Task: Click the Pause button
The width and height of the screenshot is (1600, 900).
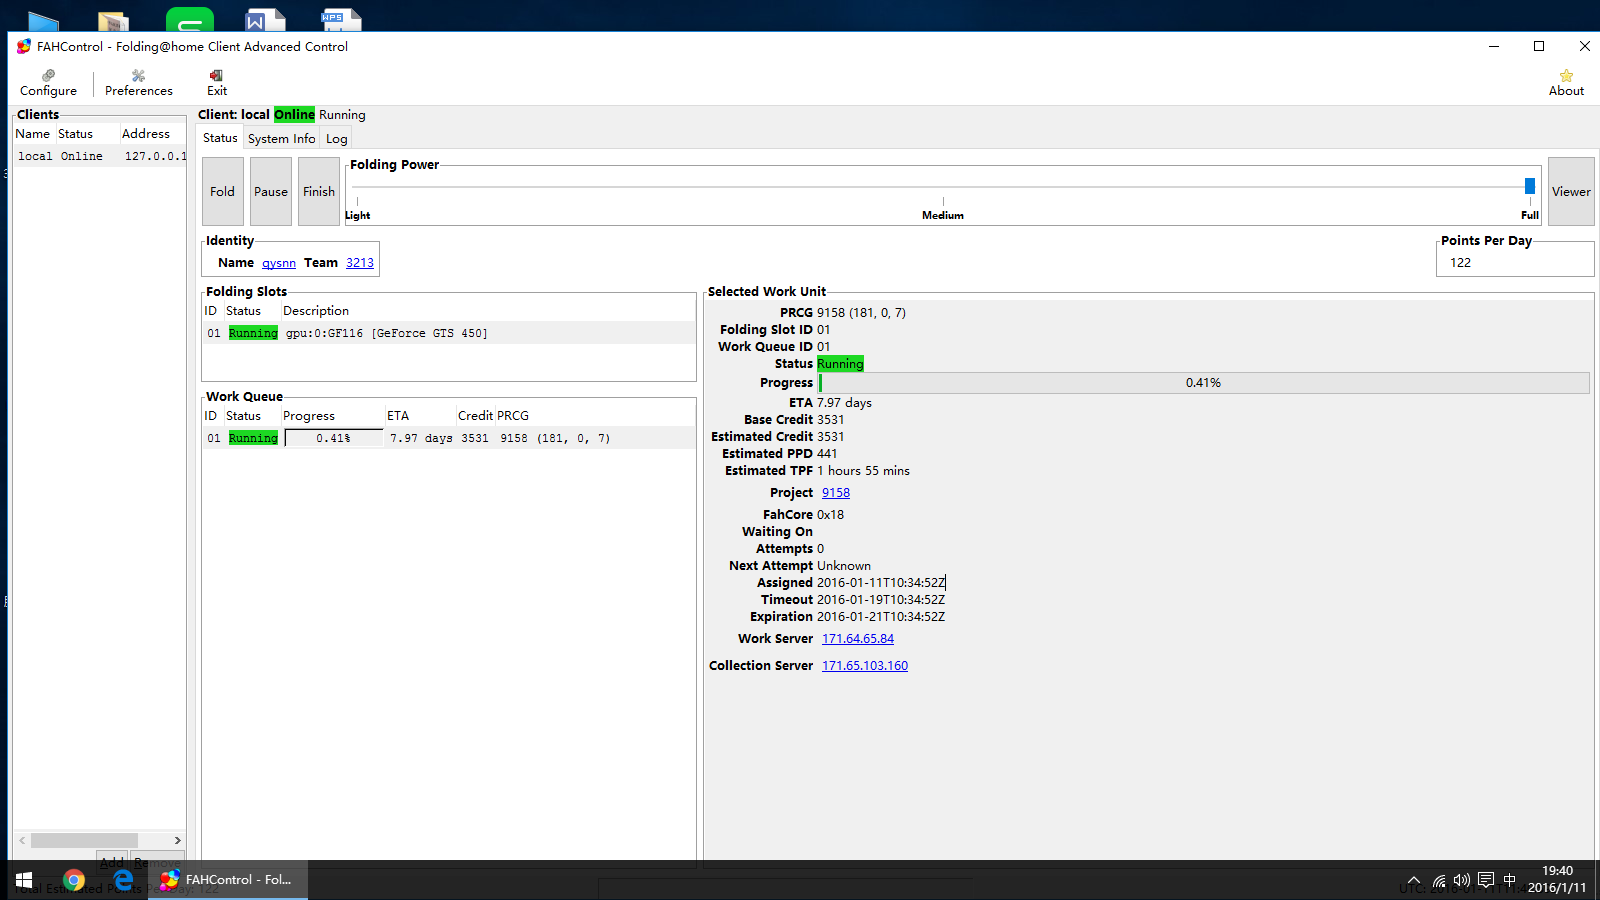Action: pyautogui.click(x=271, y=191)
